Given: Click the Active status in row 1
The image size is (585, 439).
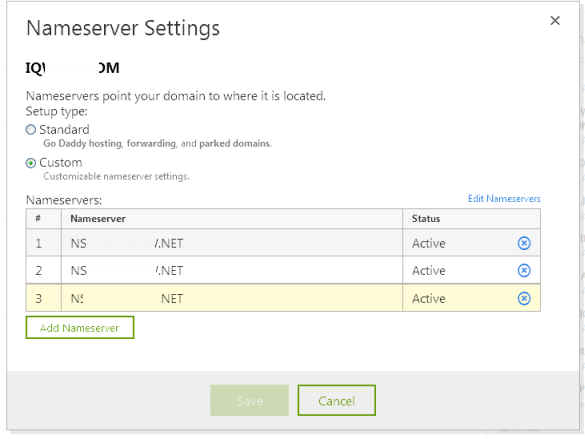Looking at the screenshot, I should coord(429,243).
